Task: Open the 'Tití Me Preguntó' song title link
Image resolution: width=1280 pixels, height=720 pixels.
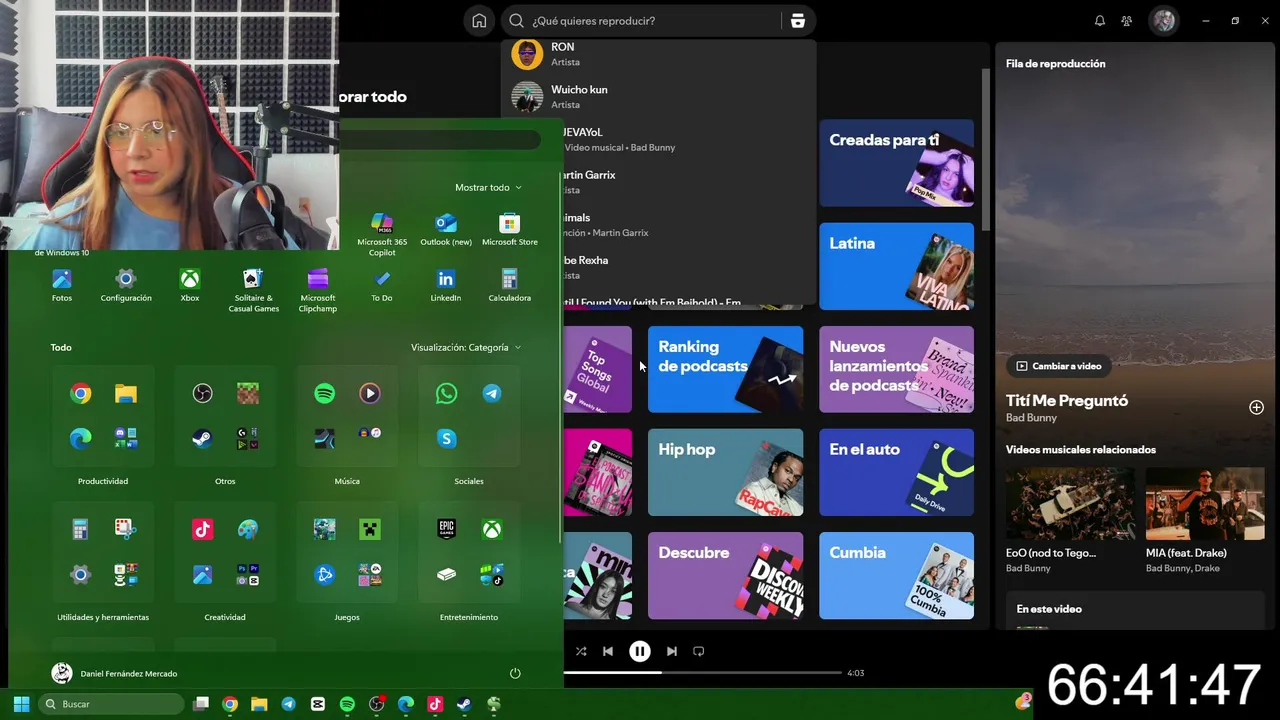Action: [x=1066, y=400]
